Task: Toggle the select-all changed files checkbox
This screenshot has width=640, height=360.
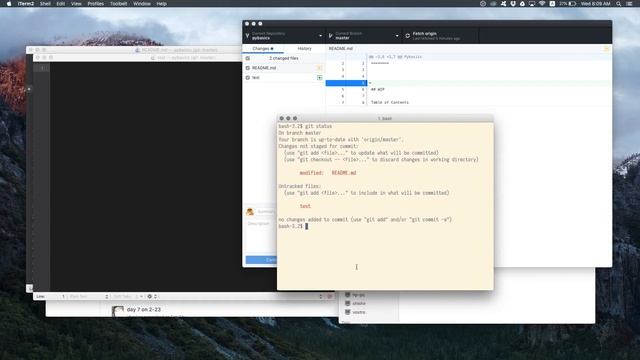Action: [248, 58]
